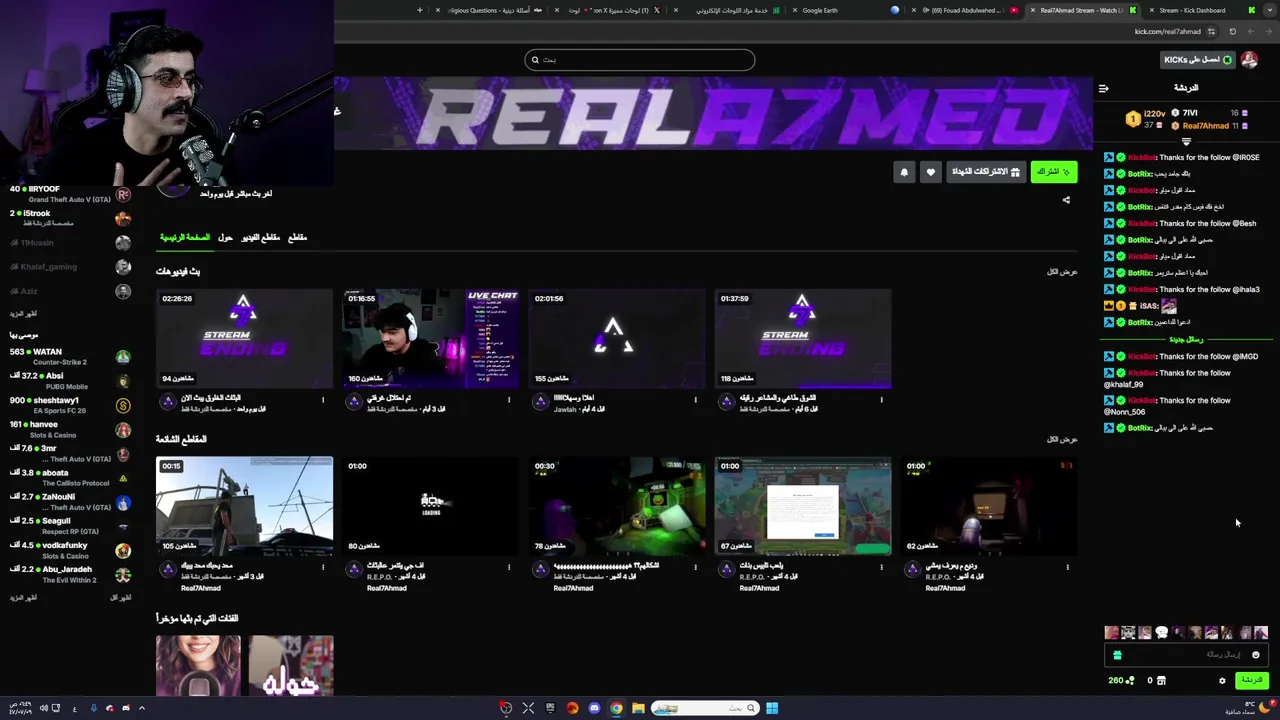Send with the green الدردشة chat button

[x=1251, y=680]
